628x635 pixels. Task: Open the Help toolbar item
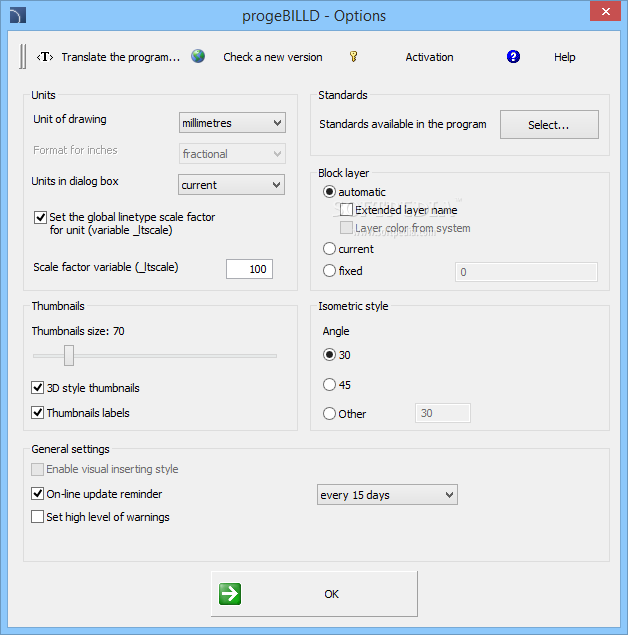point(564,57)
